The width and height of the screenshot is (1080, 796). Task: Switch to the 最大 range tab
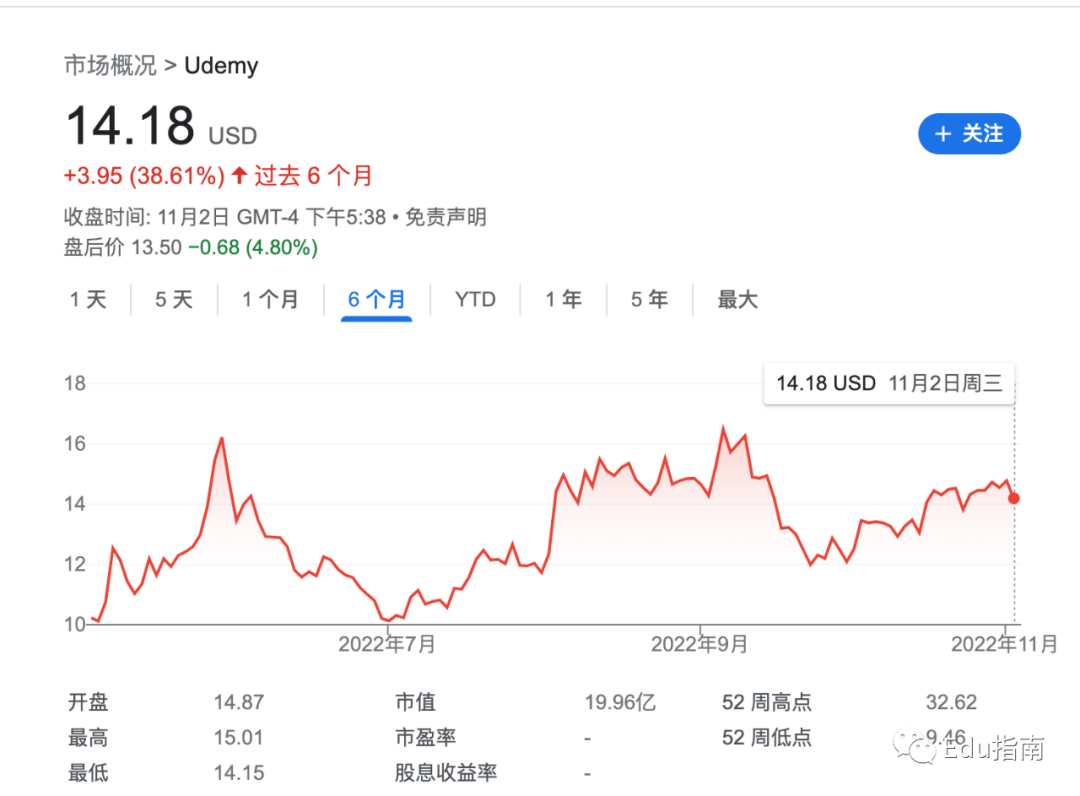[x=738, y=300]
